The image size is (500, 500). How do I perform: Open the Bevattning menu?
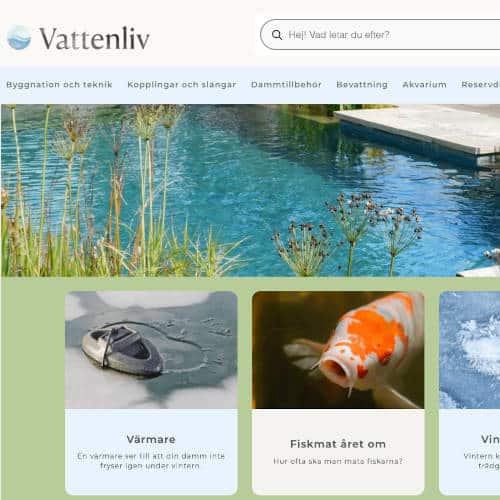[x=362, y=85]
